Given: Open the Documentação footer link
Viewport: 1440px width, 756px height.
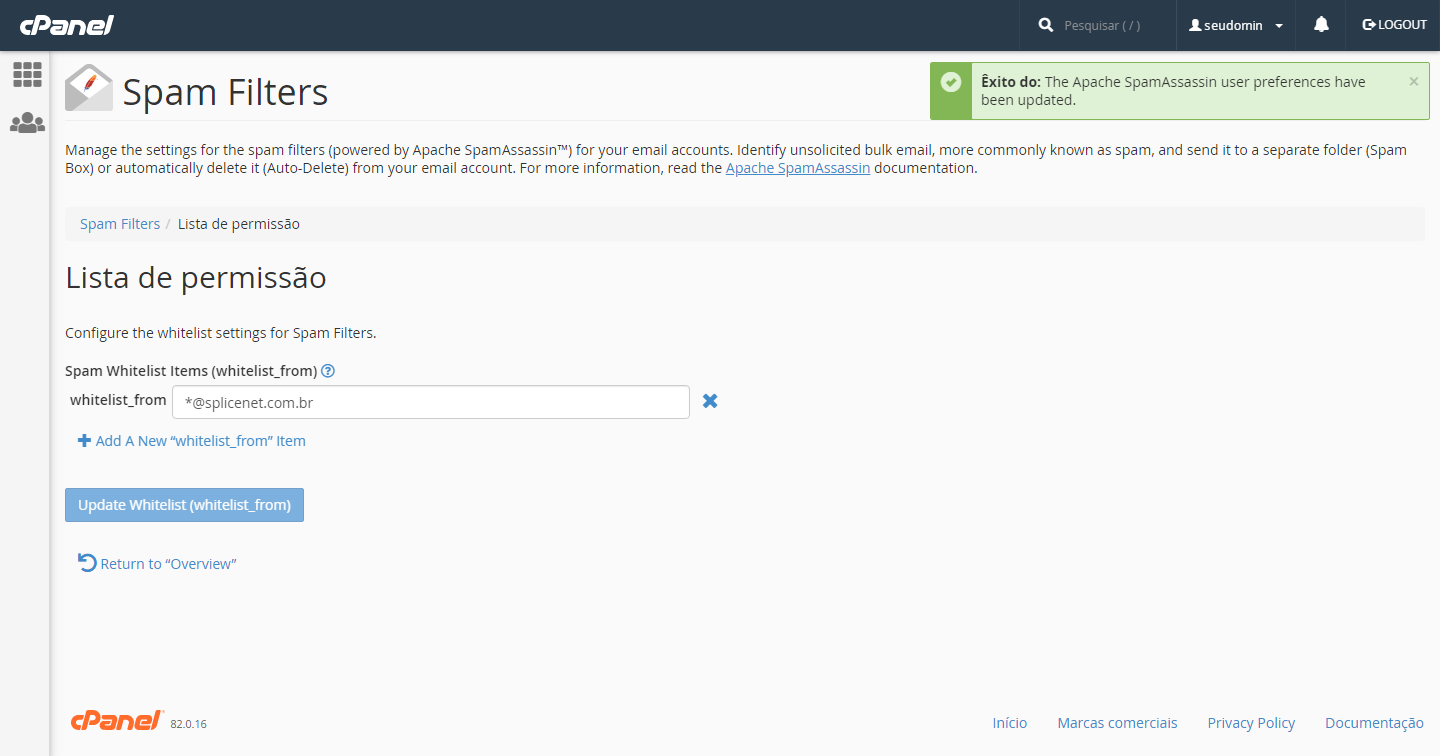Looking at the screenshot, I should (1374, 723).
